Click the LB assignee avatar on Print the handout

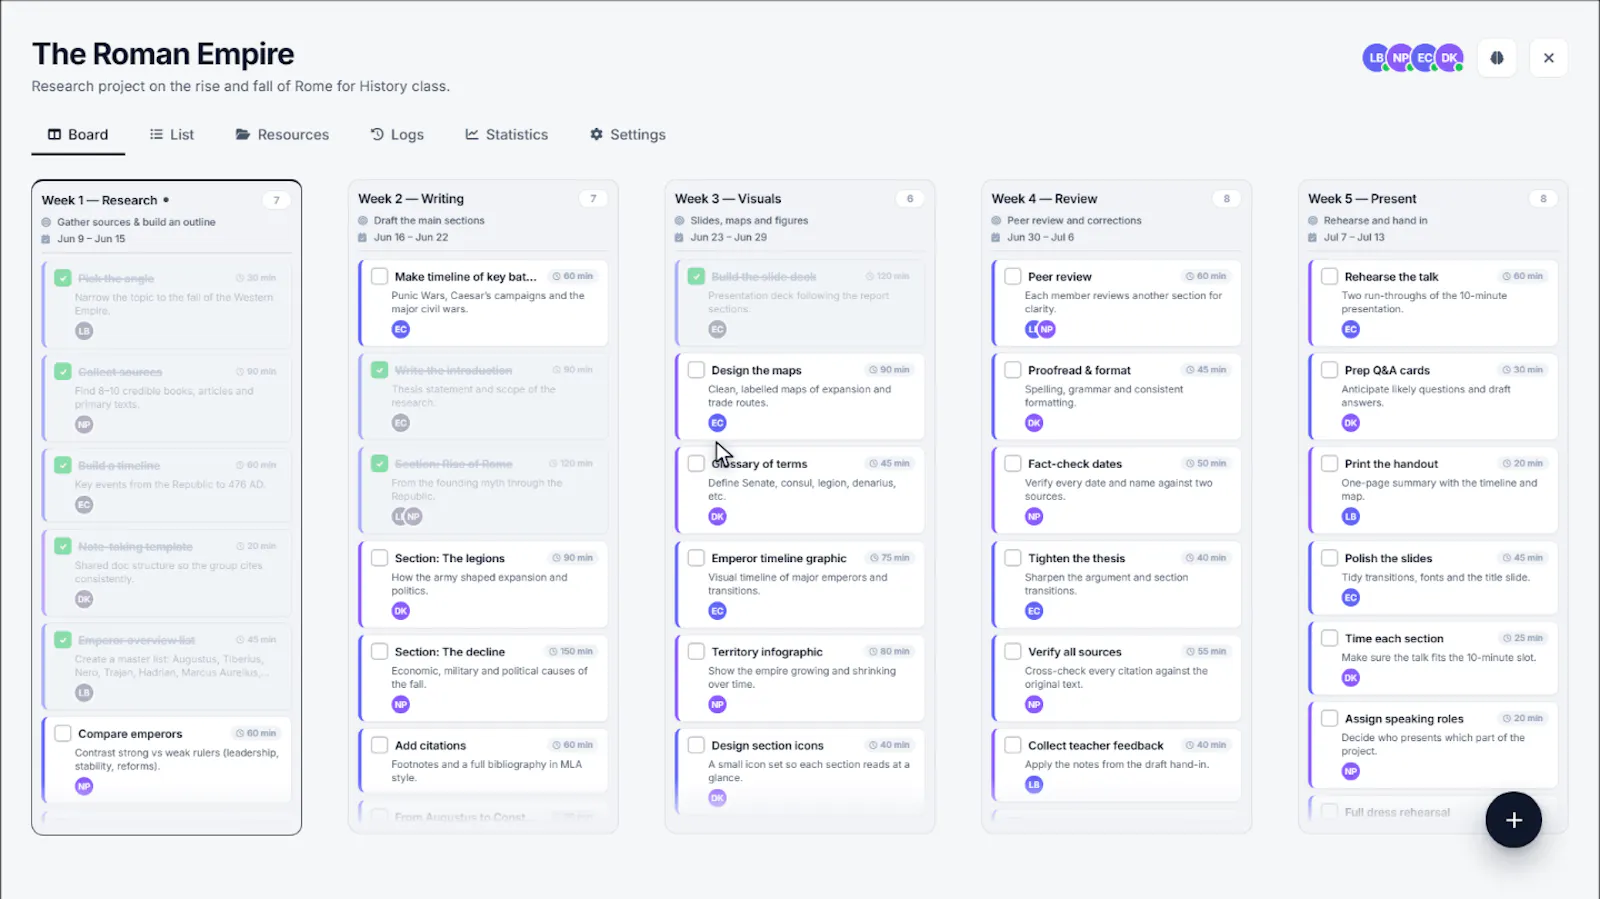(x=1351, y=517)
